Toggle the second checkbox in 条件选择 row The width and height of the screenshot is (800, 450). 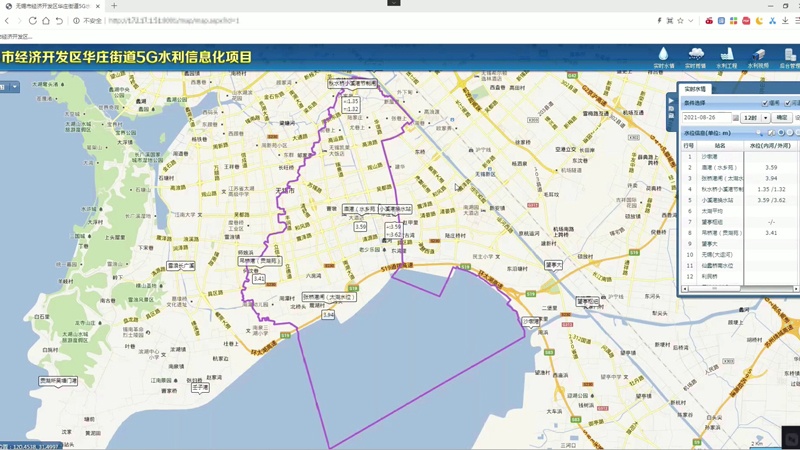[789, 103]
